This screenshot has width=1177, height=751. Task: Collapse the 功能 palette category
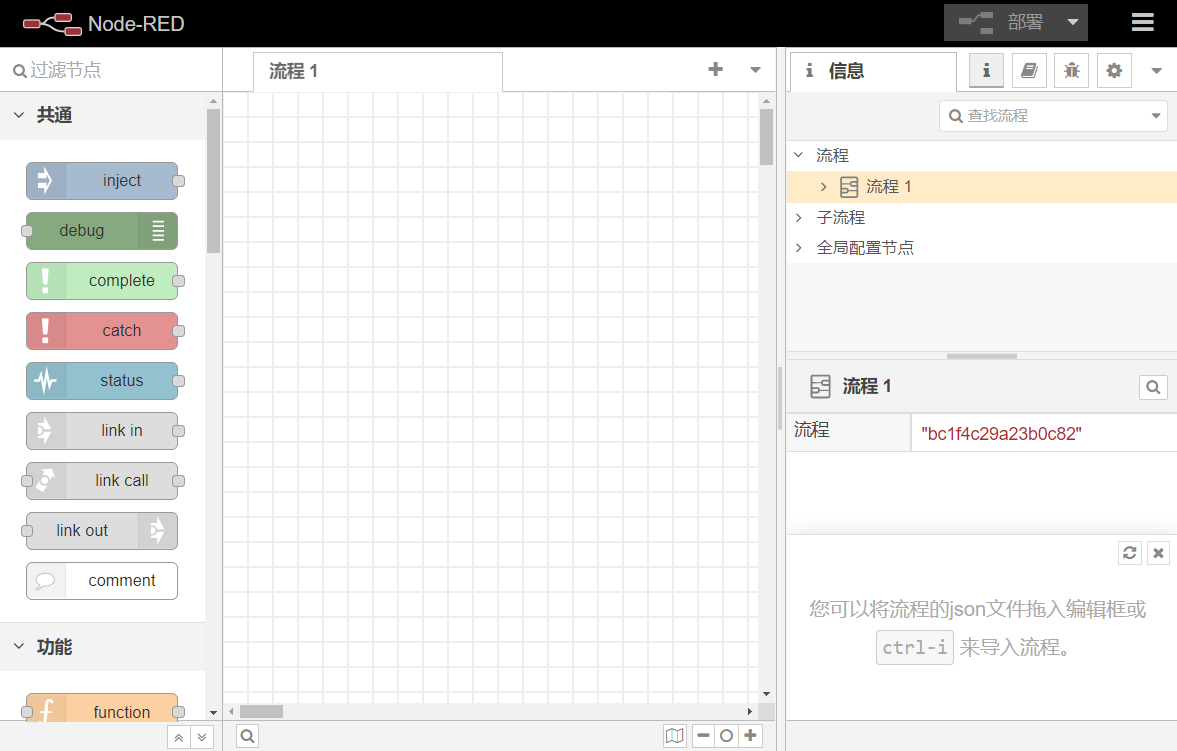click(102, 647)
